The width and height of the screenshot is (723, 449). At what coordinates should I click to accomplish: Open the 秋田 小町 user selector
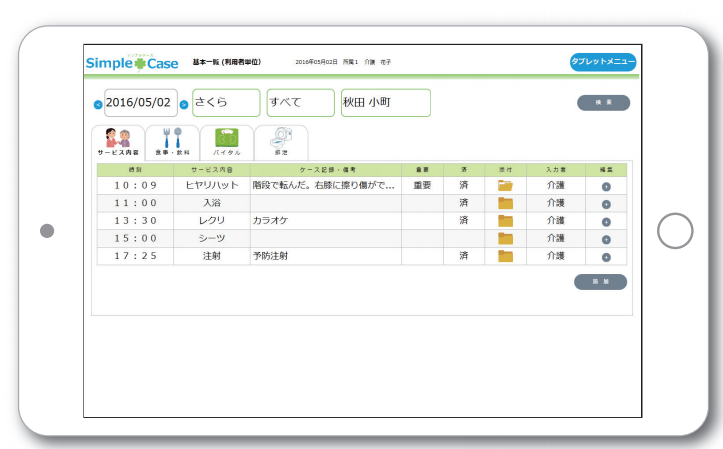[385, 103]
